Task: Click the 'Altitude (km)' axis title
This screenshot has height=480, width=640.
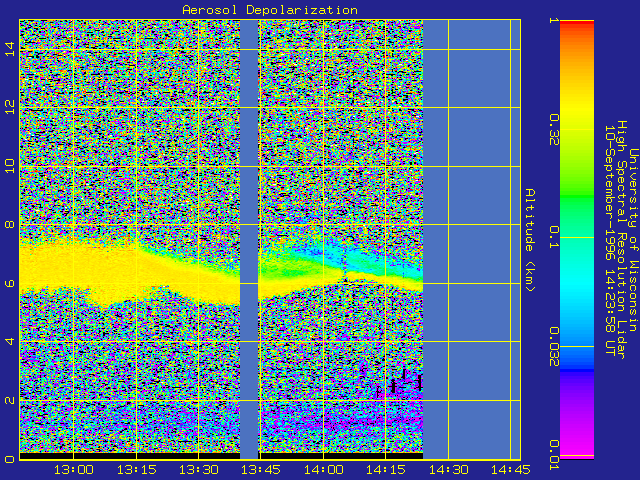Action: 530,240
